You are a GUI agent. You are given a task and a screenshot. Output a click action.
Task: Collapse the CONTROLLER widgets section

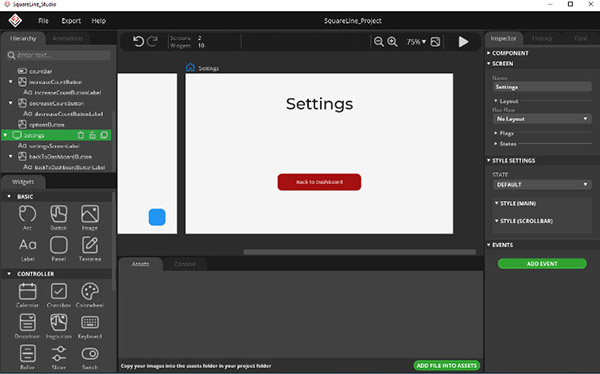pyautogui.click(x=9, y=274)
